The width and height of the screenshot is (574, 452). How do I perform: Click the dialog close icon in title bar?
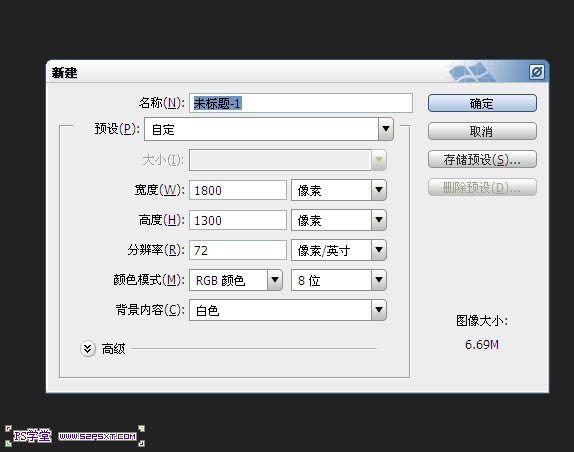[x=537, y=72]
